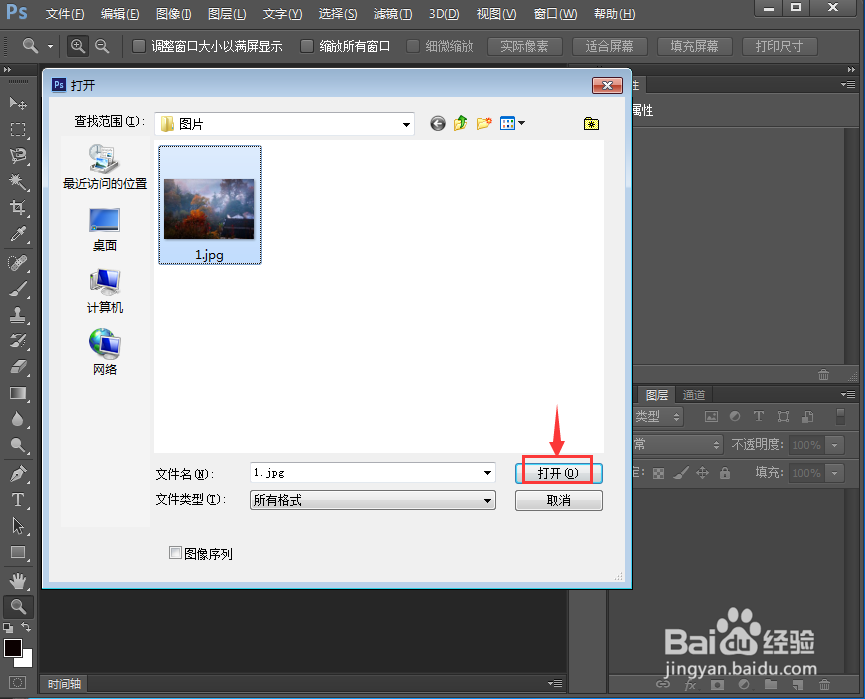
Task: Expand the 不透明度 100% dropdown
Action: point(835,445)
